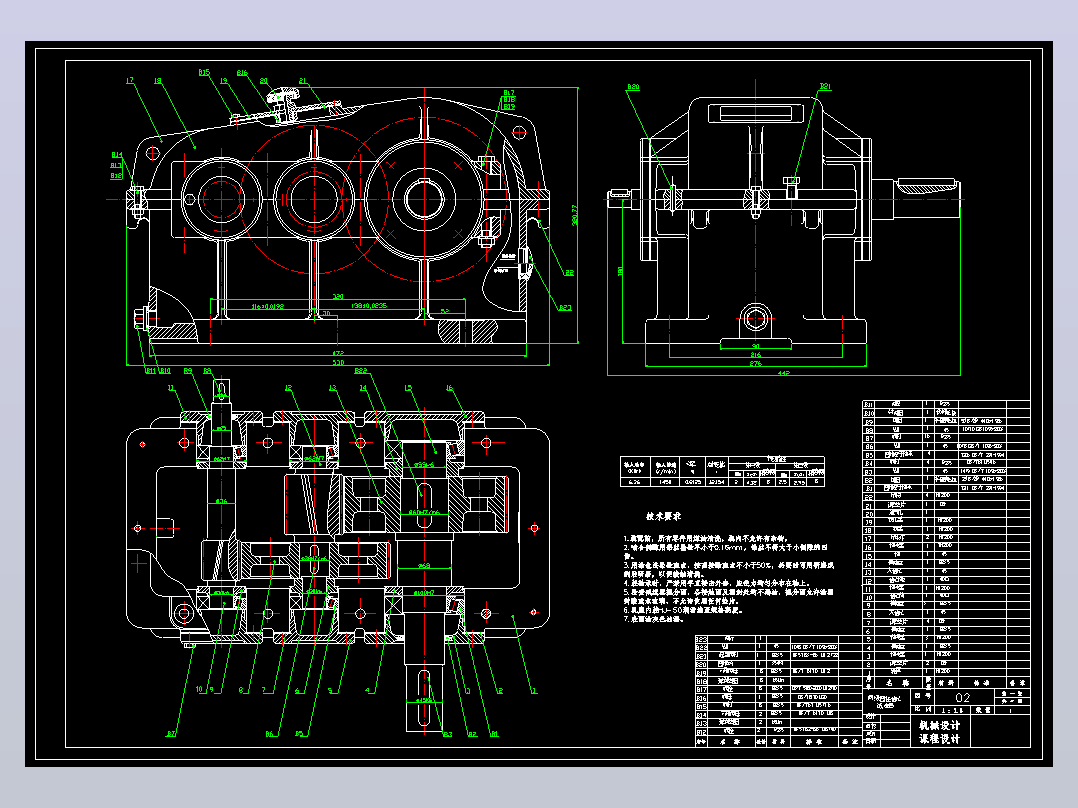Select the scale value in the title block
Viewport: 1078px width, 808px height.
click(952, 710)
